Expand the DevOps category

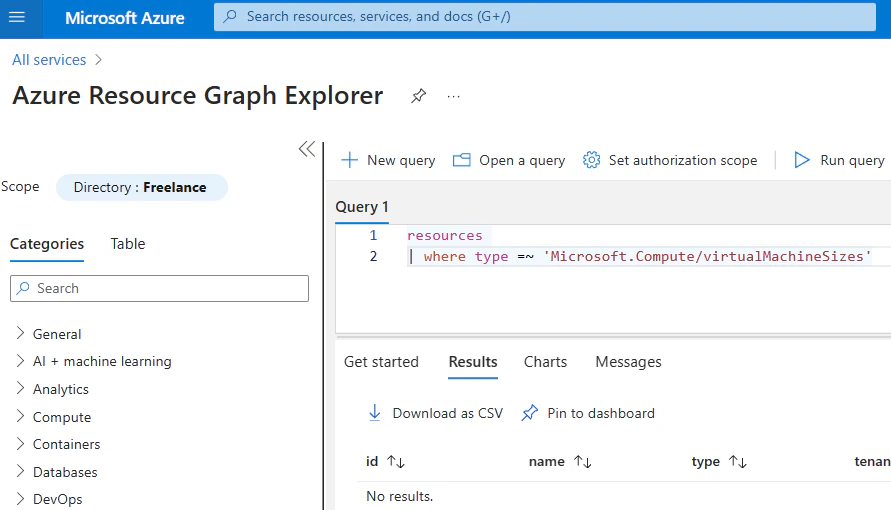[20, 499]
